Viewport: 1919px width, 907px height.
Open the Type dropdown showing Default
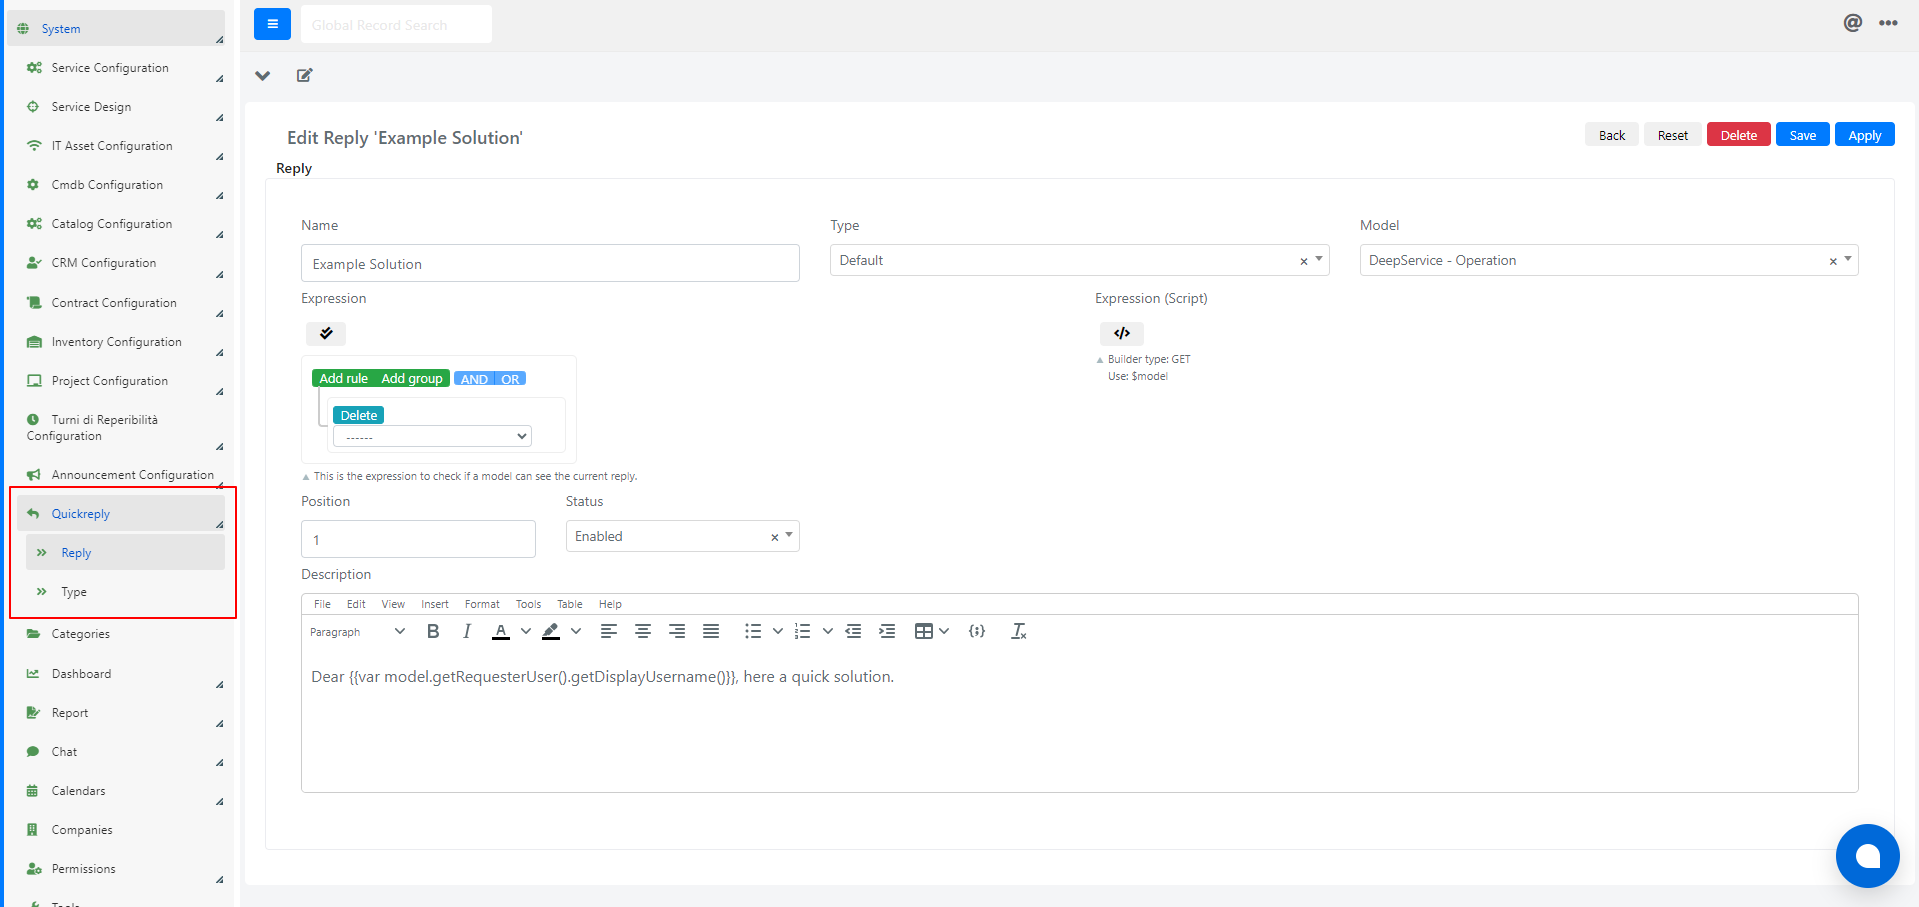click(1079, 260)
